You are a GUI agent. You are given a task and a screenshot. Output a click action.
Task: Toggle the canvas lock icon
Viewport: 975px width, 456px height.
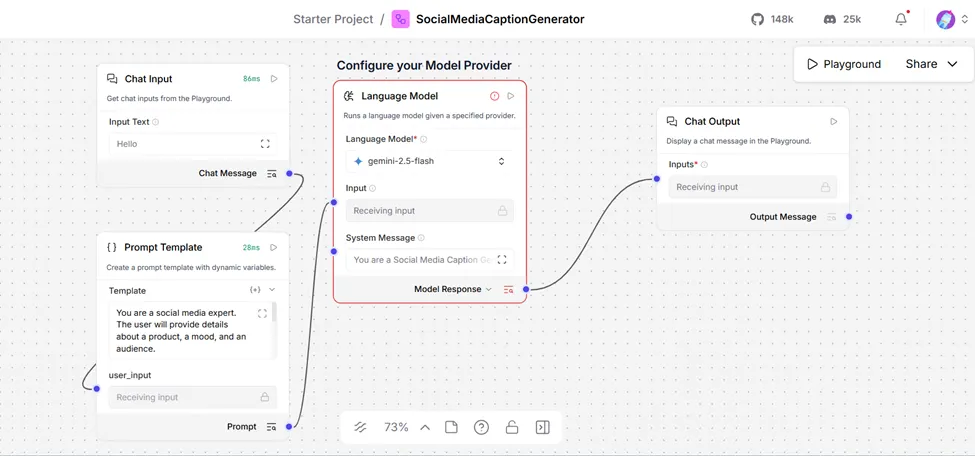[511, 427]
